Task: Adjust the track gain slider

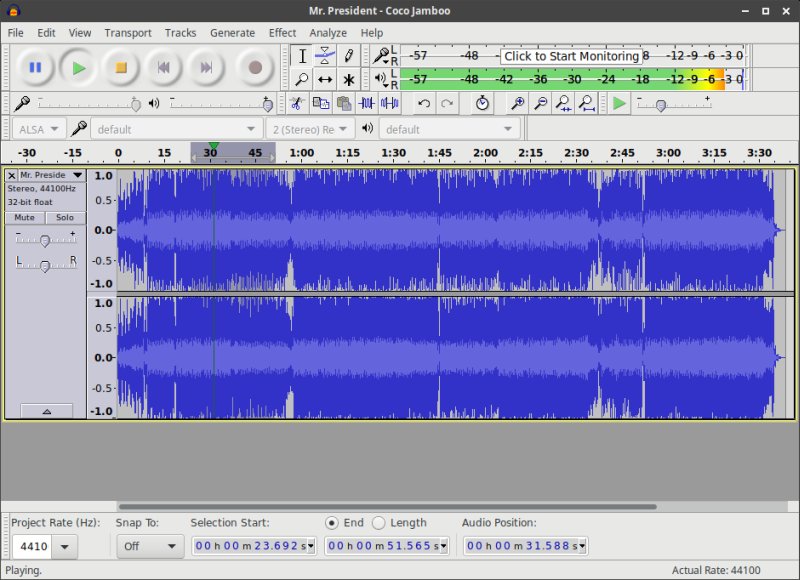Action: (x=45, y=240)
